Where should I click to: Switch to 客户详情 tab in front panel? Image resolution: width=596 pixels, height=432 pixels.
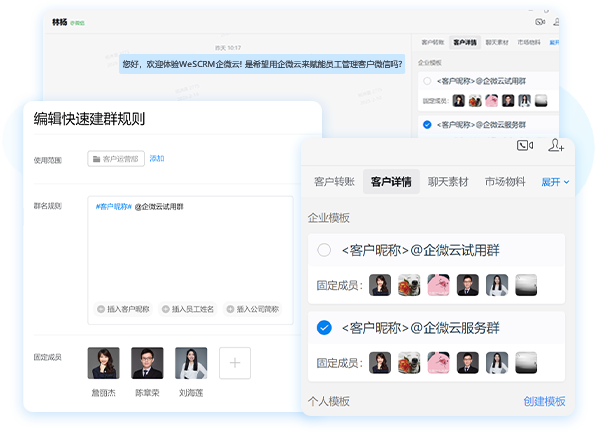391,182
